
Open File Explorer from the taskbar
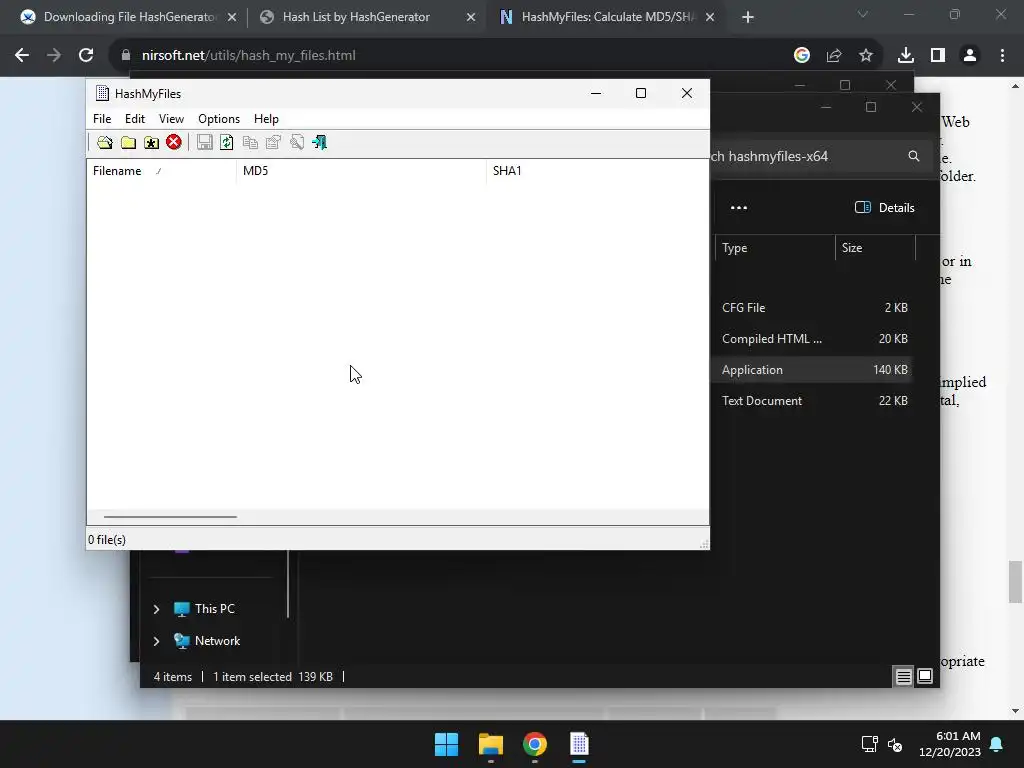tap(491, 744)
